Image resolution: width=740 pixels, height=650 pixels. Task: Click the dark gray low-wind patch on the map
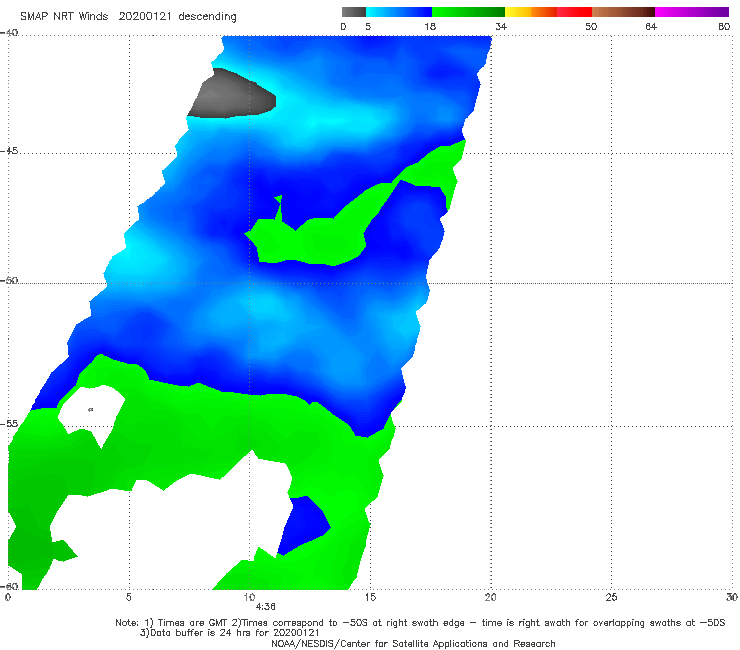tap(232, 94)
